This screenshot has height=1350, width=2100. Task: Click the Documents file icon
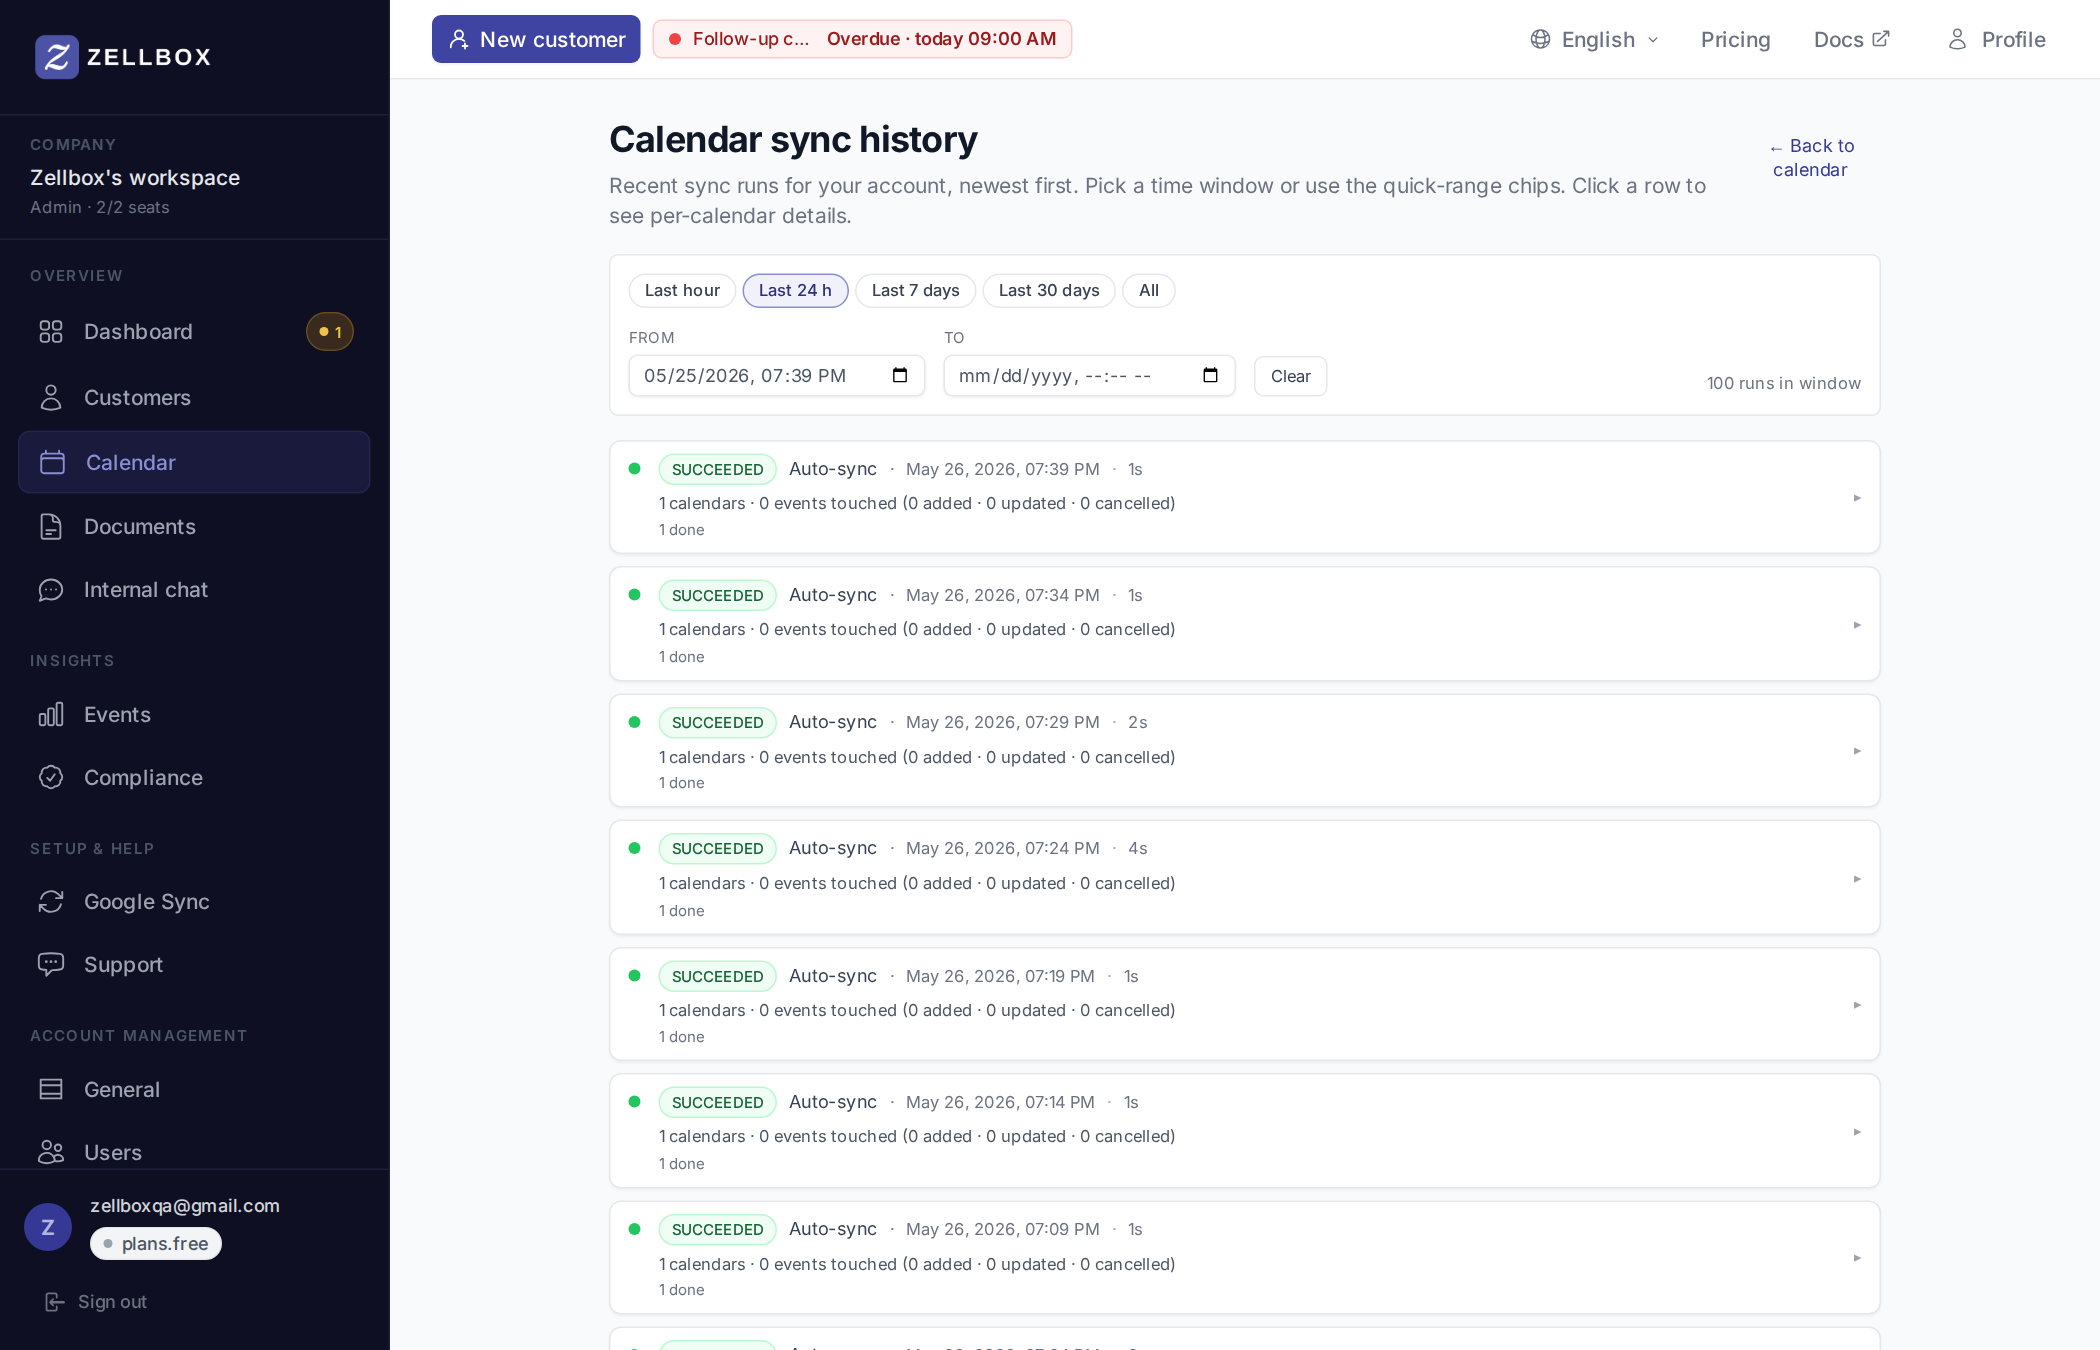coord(51,527)
